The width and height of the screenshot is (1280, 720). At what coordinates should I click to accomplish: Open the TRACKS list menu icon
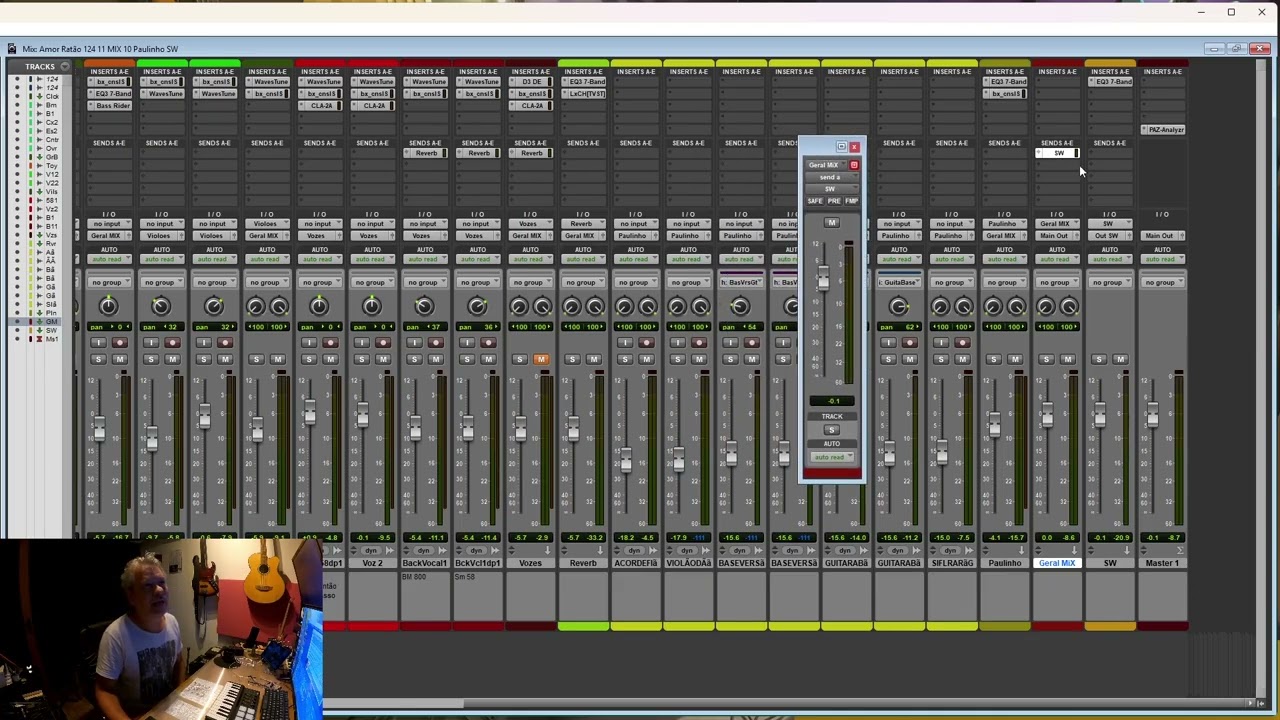65,67
